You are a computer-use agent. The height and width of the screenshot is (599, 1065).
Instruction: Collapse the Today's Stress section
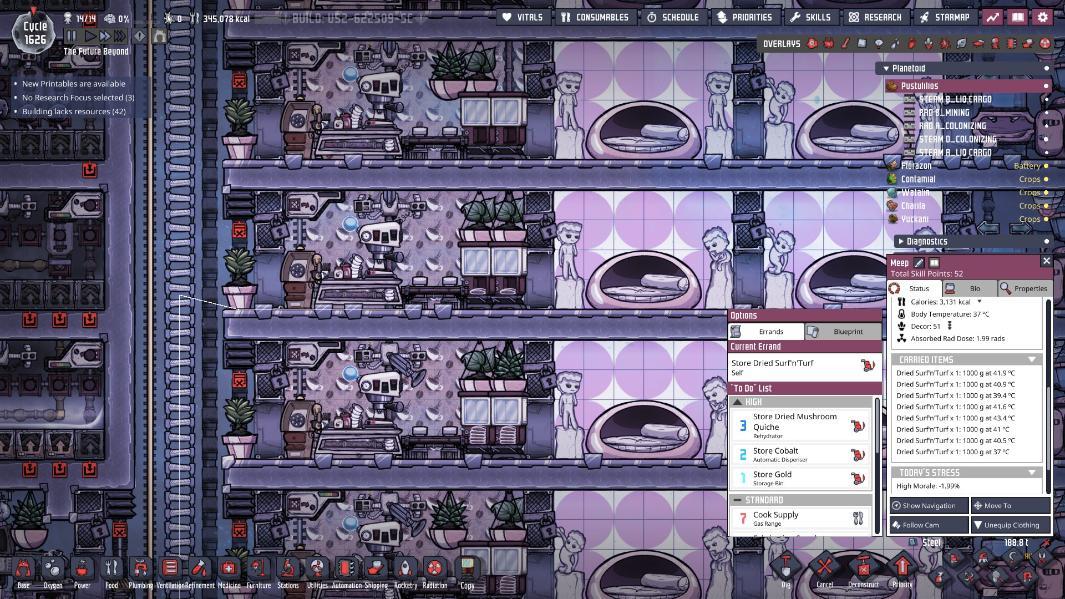[1032, 472]
